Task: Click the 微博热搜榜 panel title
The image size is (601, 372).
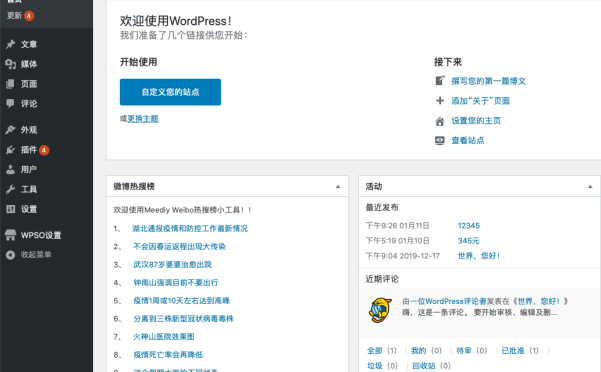Action: pos(134,187)
